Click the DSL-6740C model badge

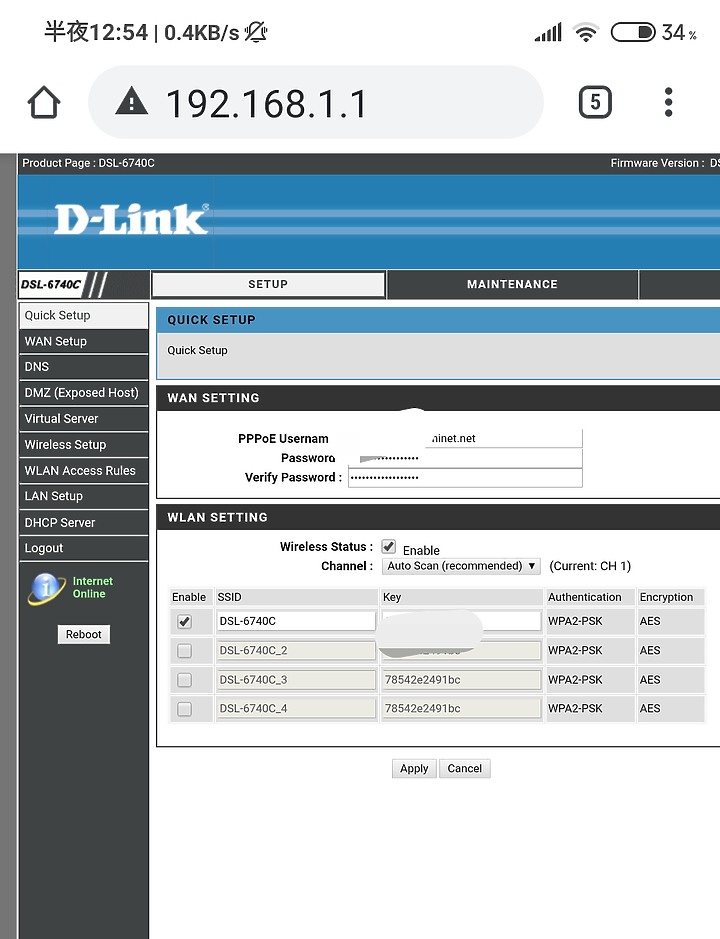[51, 284]
